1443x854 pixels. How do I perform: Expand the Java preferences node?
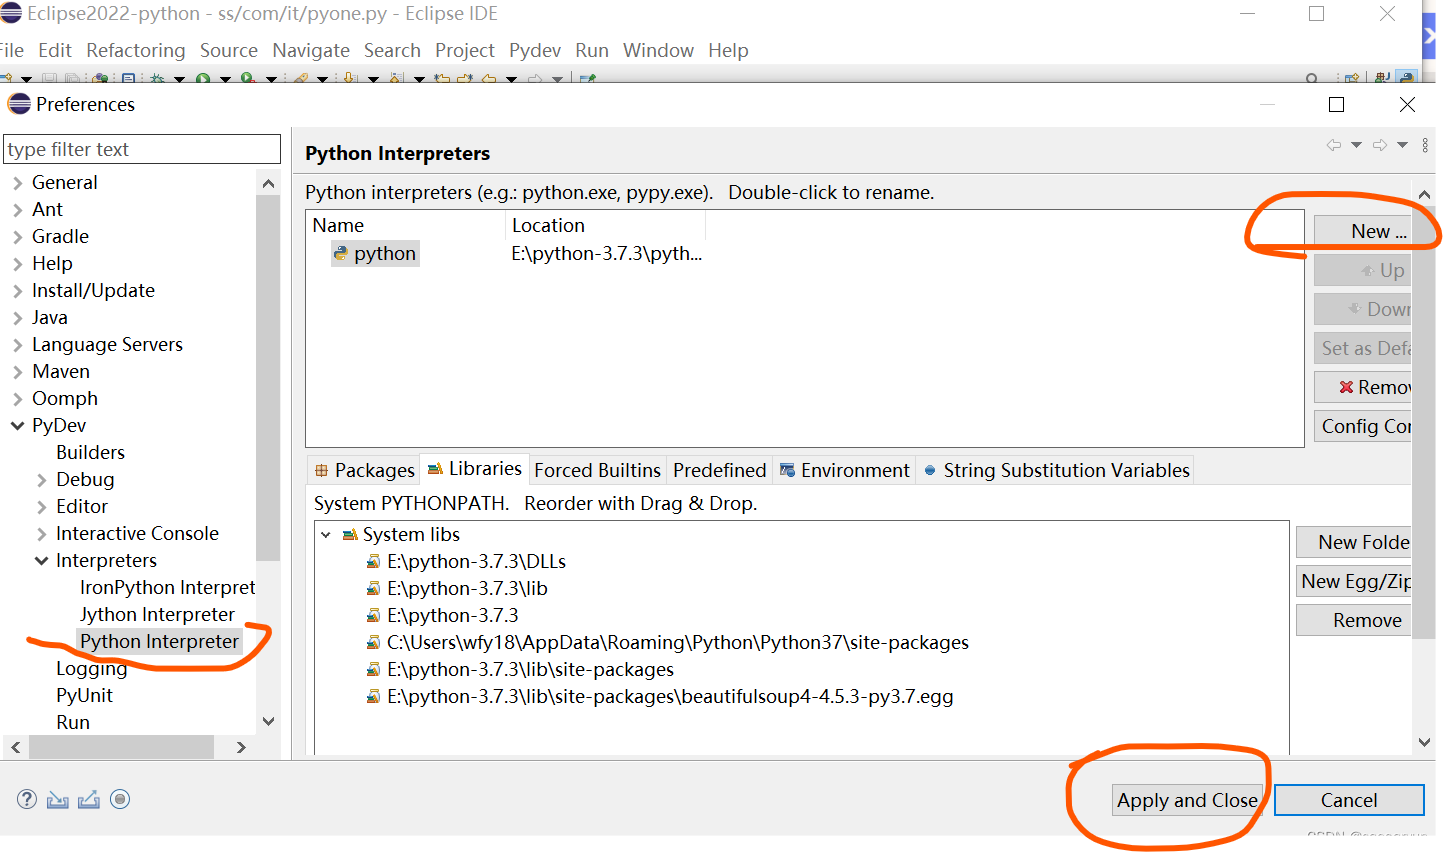[x=17, y=318]
